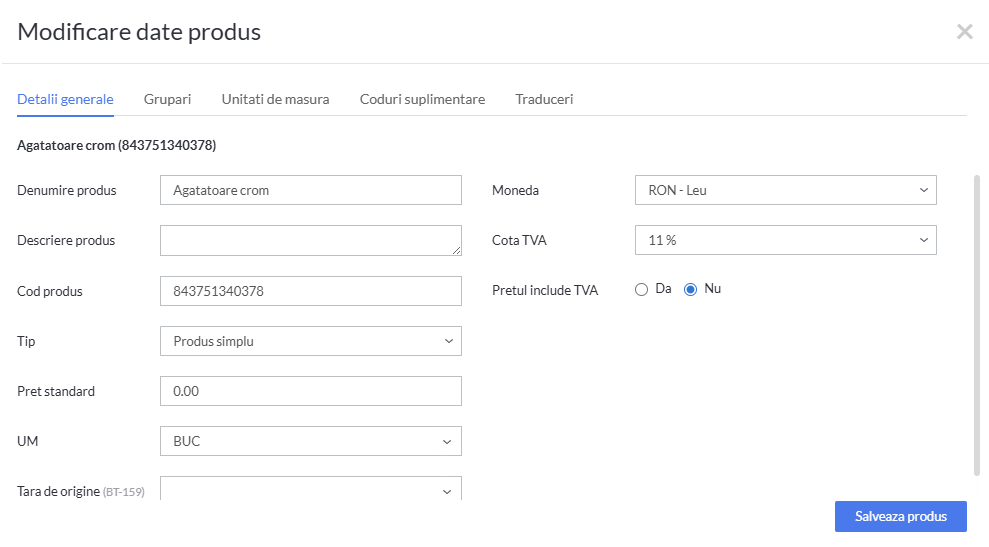
Task: Go to the Coduri suplimentare tab
Action: coord(422,99)
